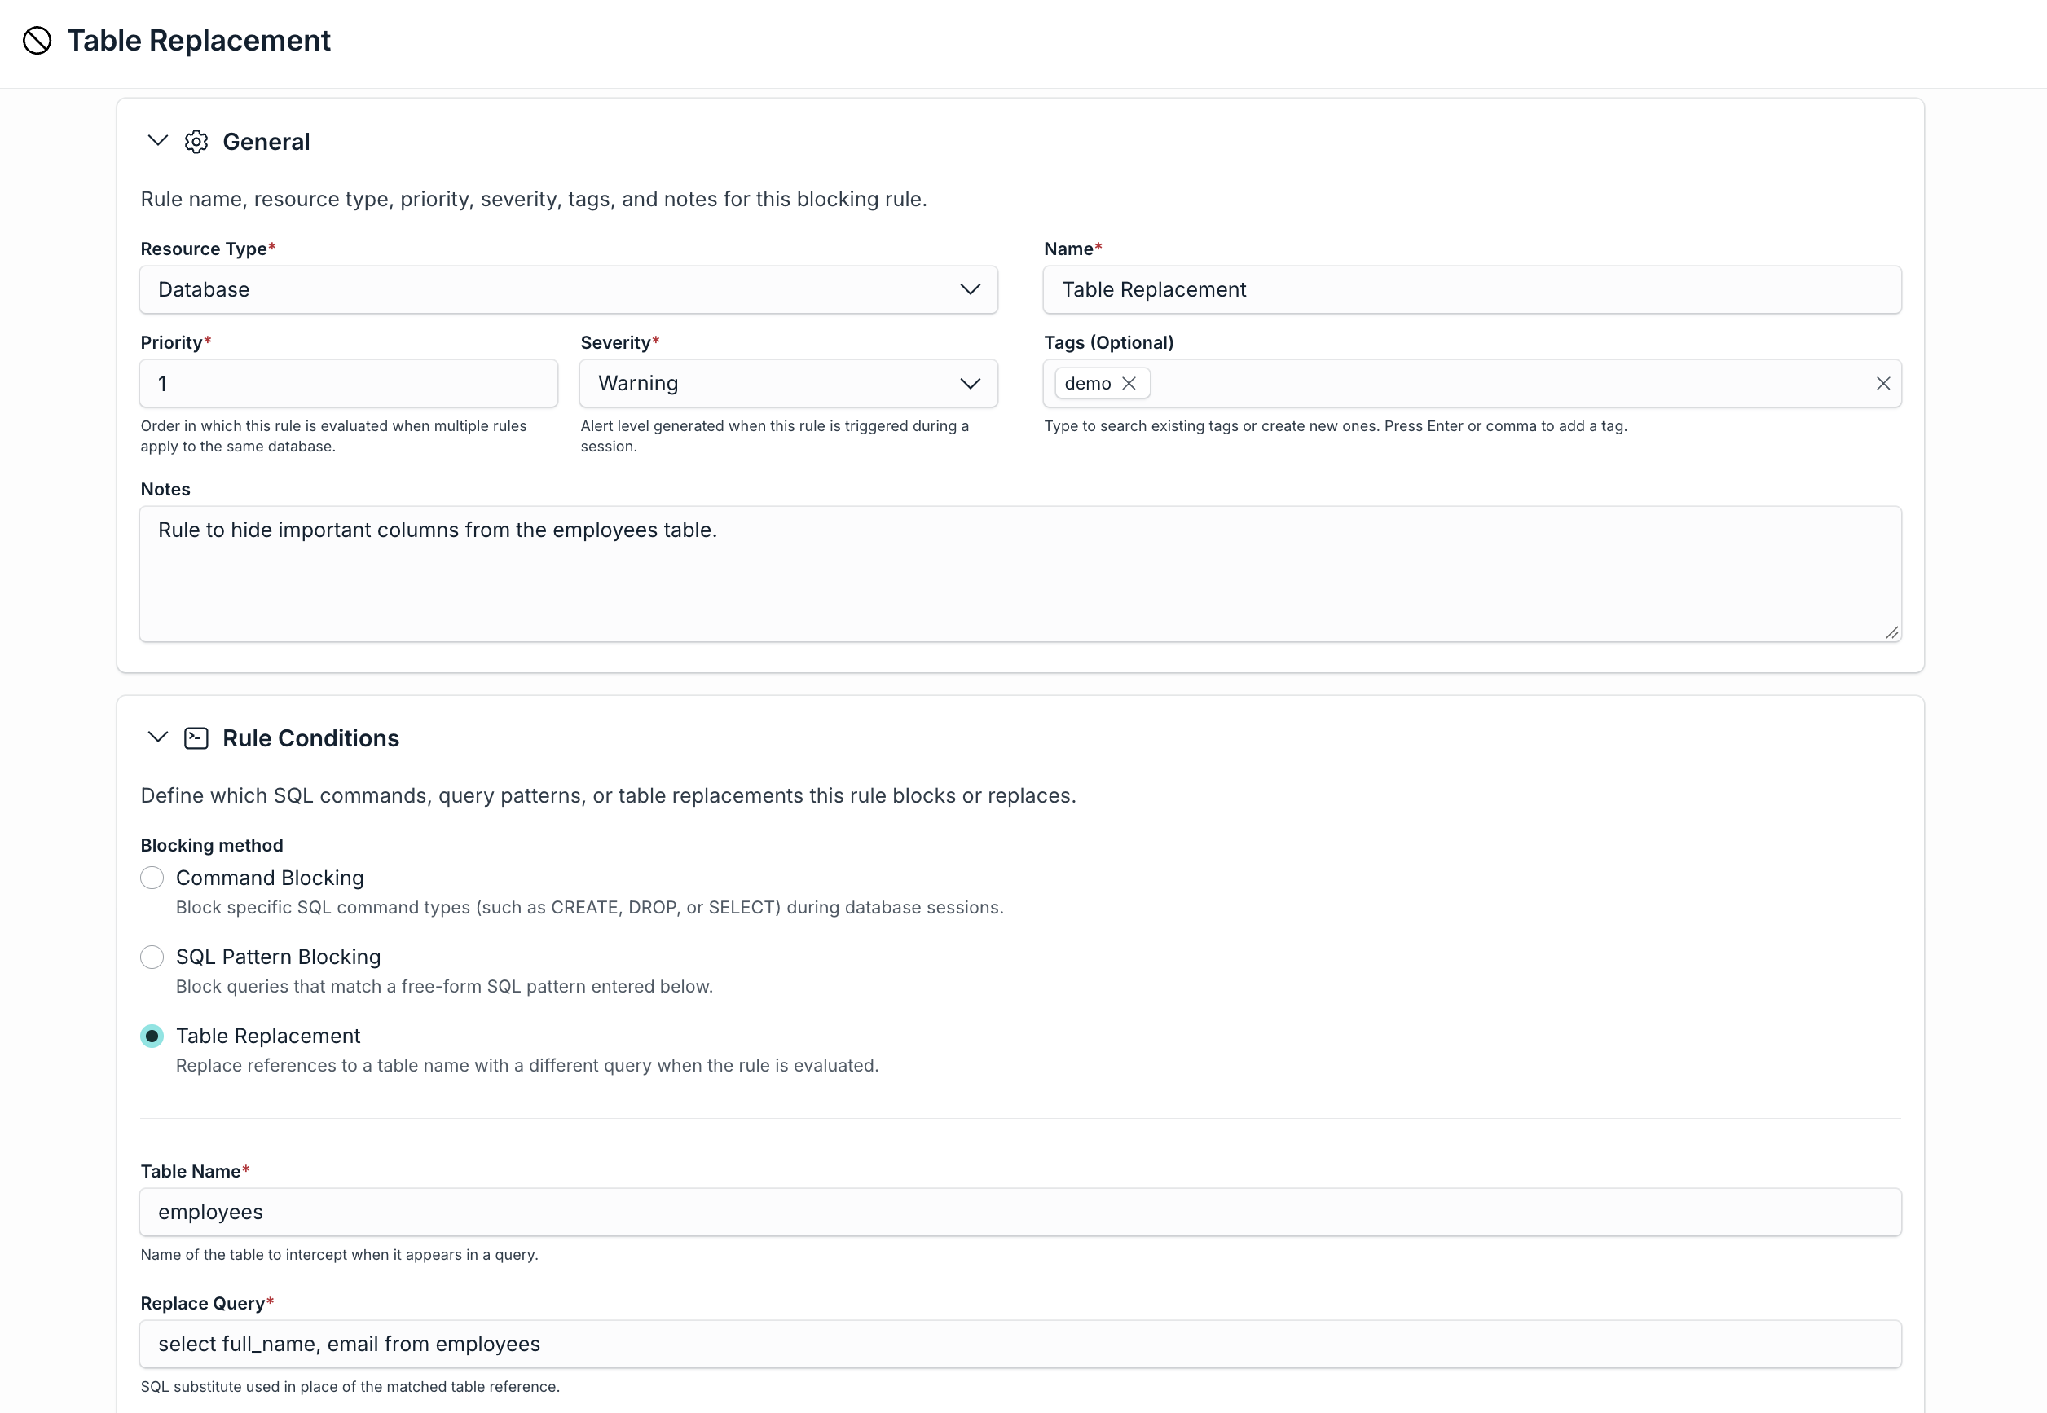This screenshot has height=1413, width=2047.
Task: Click the Rule Conditions heading text
Action: pyautogui.click(x=310, y=738)
